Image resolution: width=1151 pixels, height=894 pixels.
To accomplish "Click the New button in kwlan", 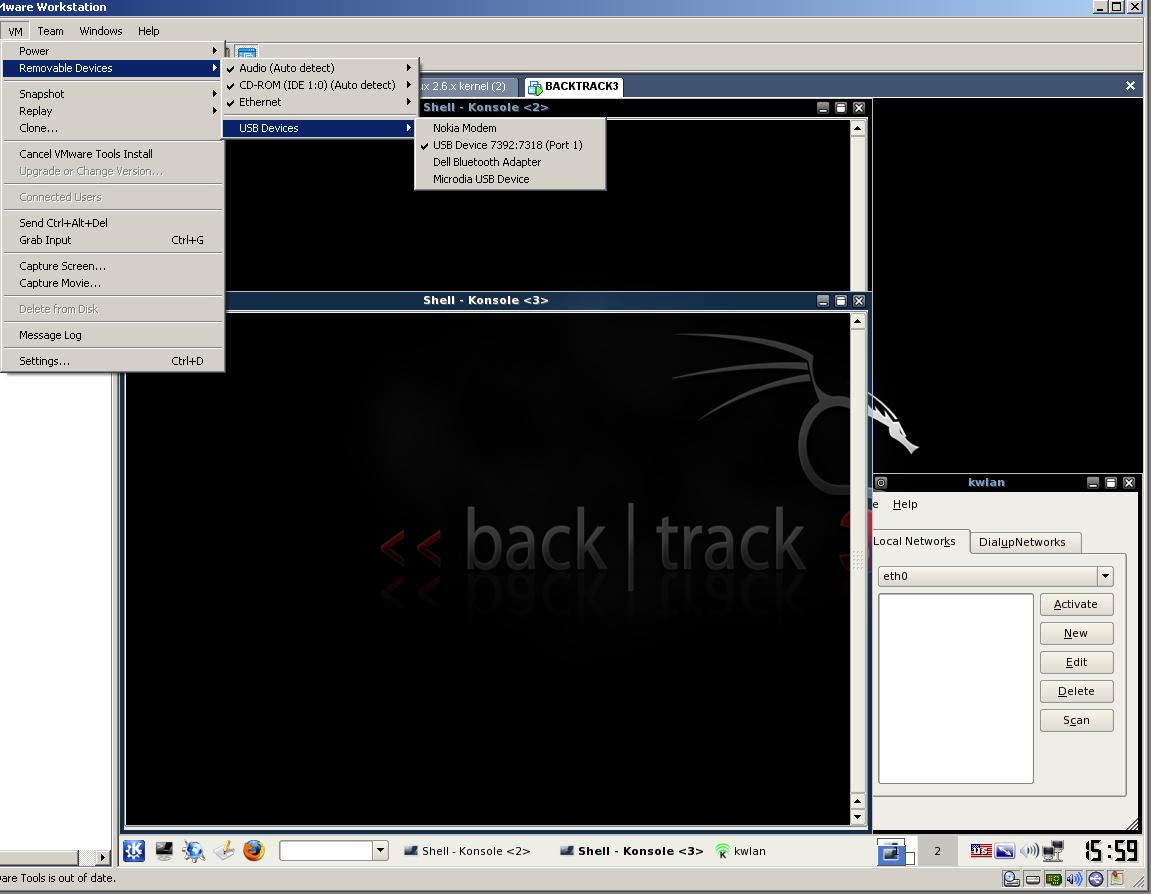I will pos(1076,633).
